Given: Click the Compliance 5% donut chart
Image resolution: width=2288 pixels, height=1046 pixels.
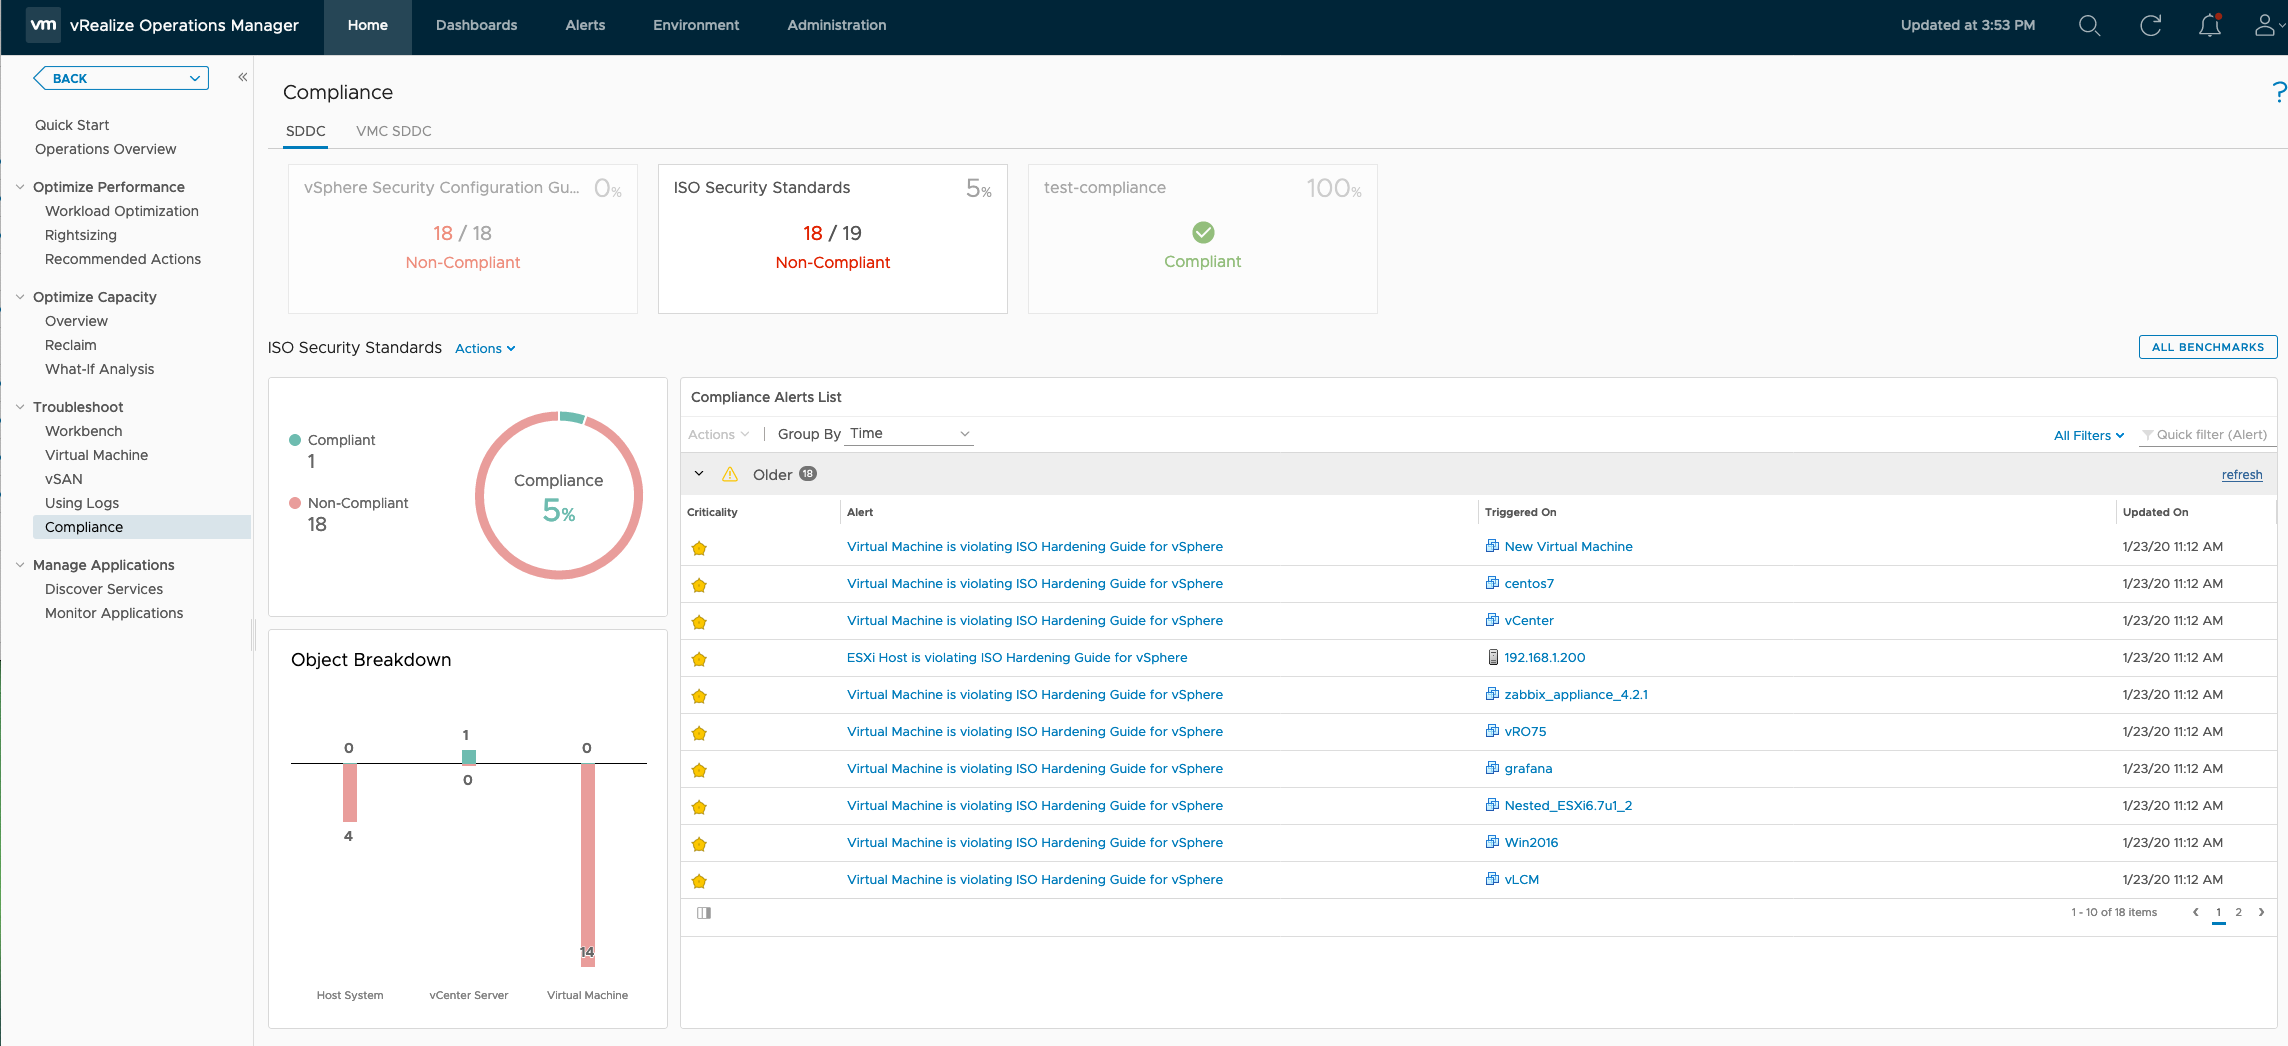Looking at the screenshot, I should 558,496.
